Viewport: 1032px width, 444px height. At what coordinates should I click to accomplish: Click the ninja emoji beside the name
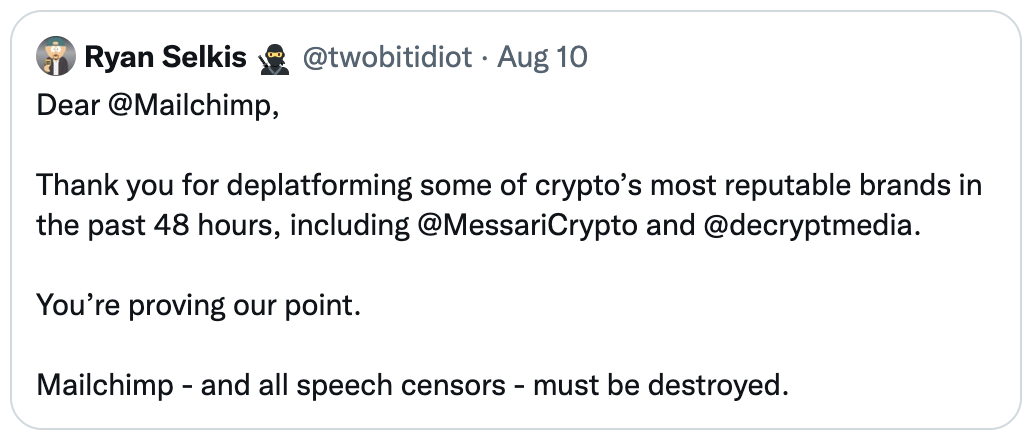click(x=273, y=58)
